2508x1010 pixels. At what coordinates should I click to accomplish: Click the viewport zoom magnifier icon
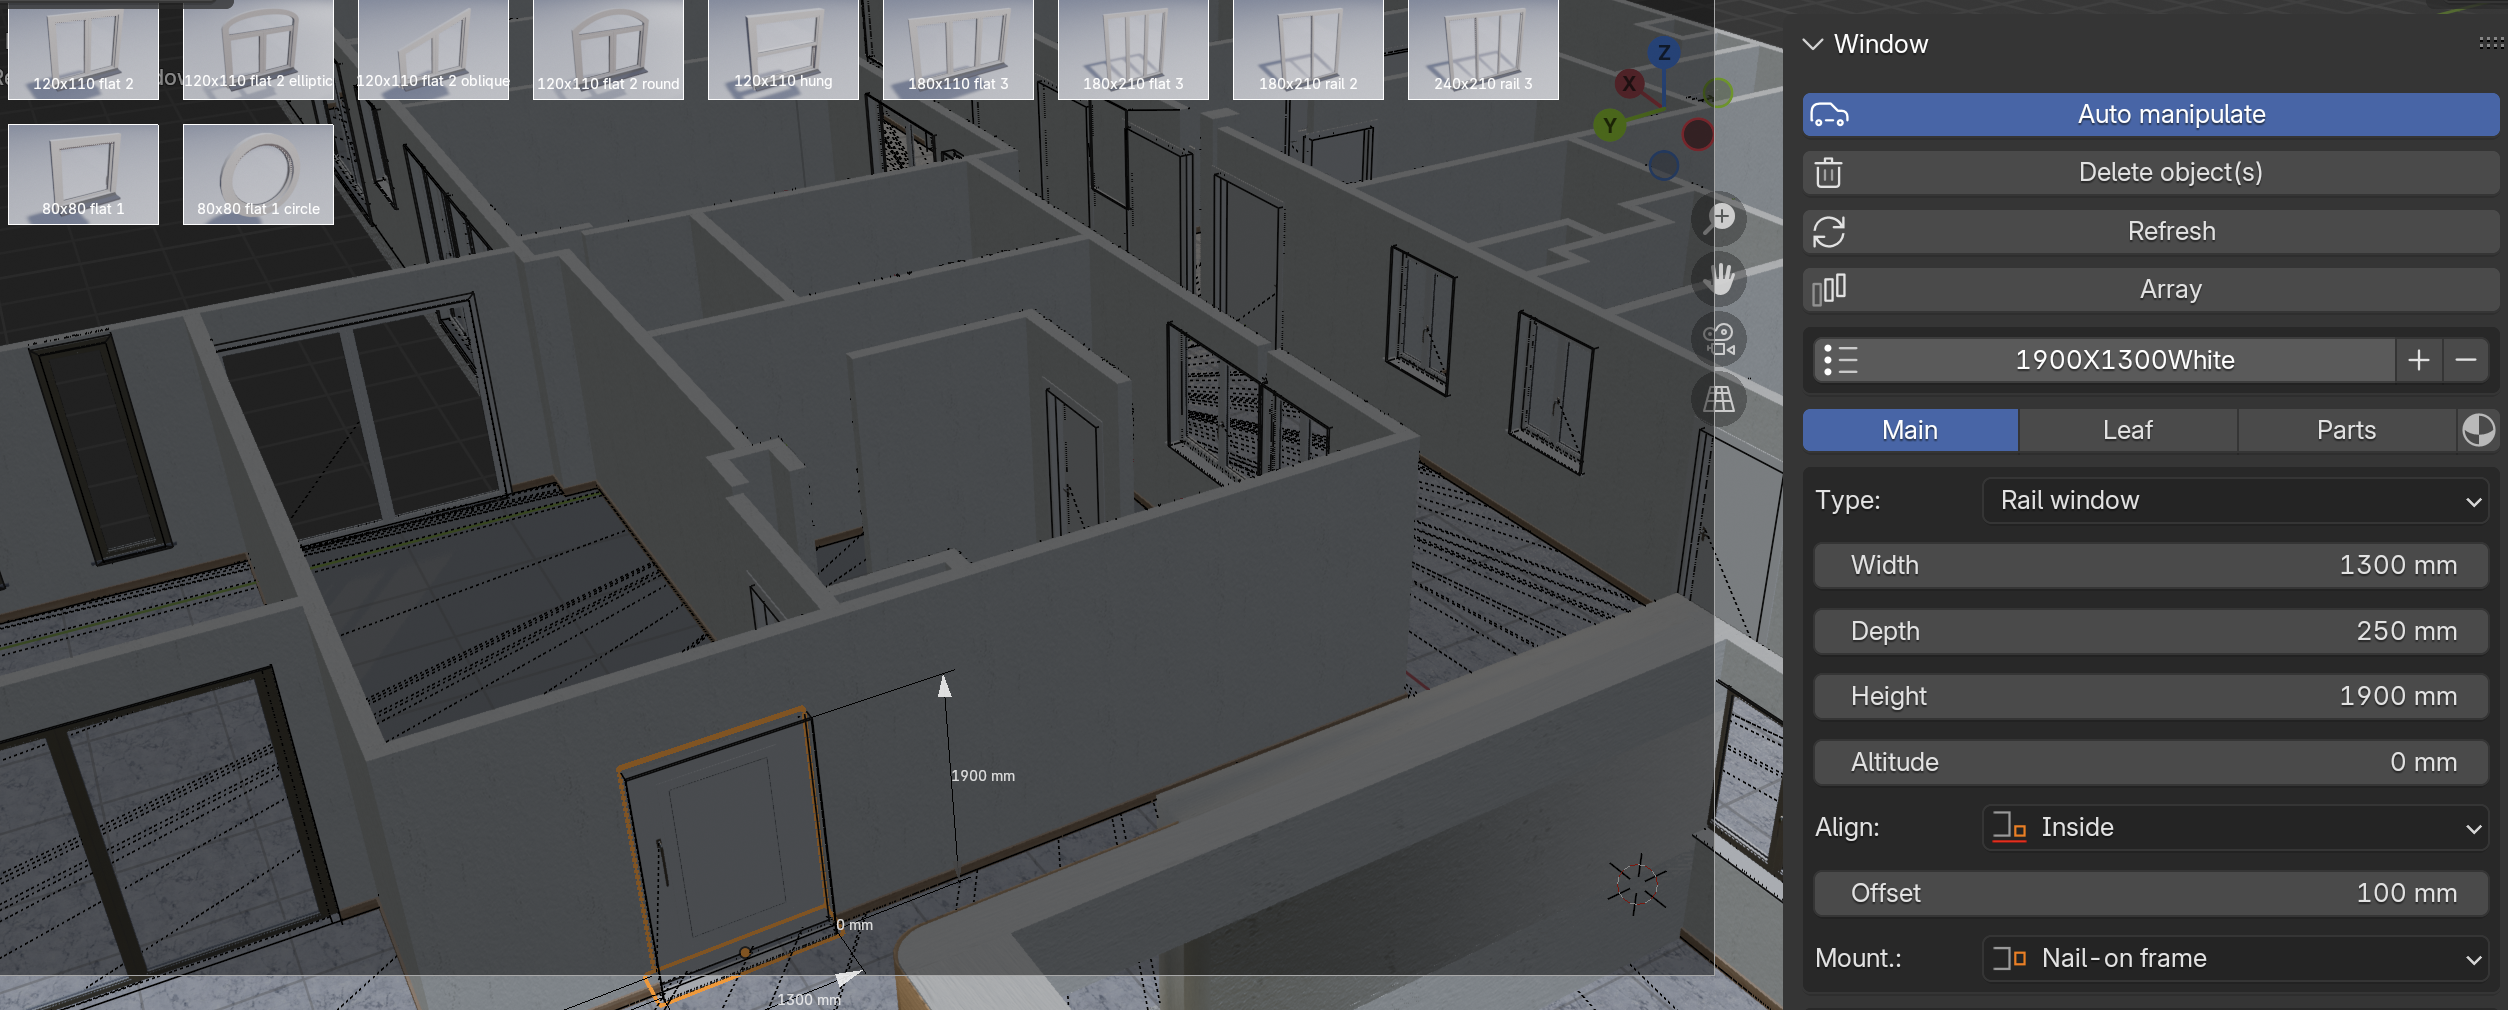tap(1718, 219)
